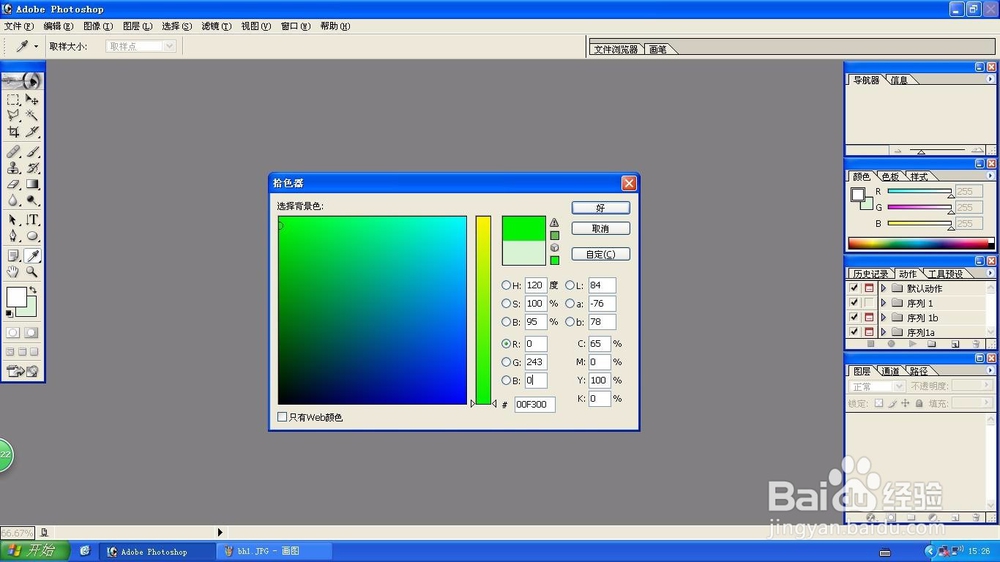Select the Healing Brush tool
This screenshot has width=1000, height=562.
tap(13, 152)
